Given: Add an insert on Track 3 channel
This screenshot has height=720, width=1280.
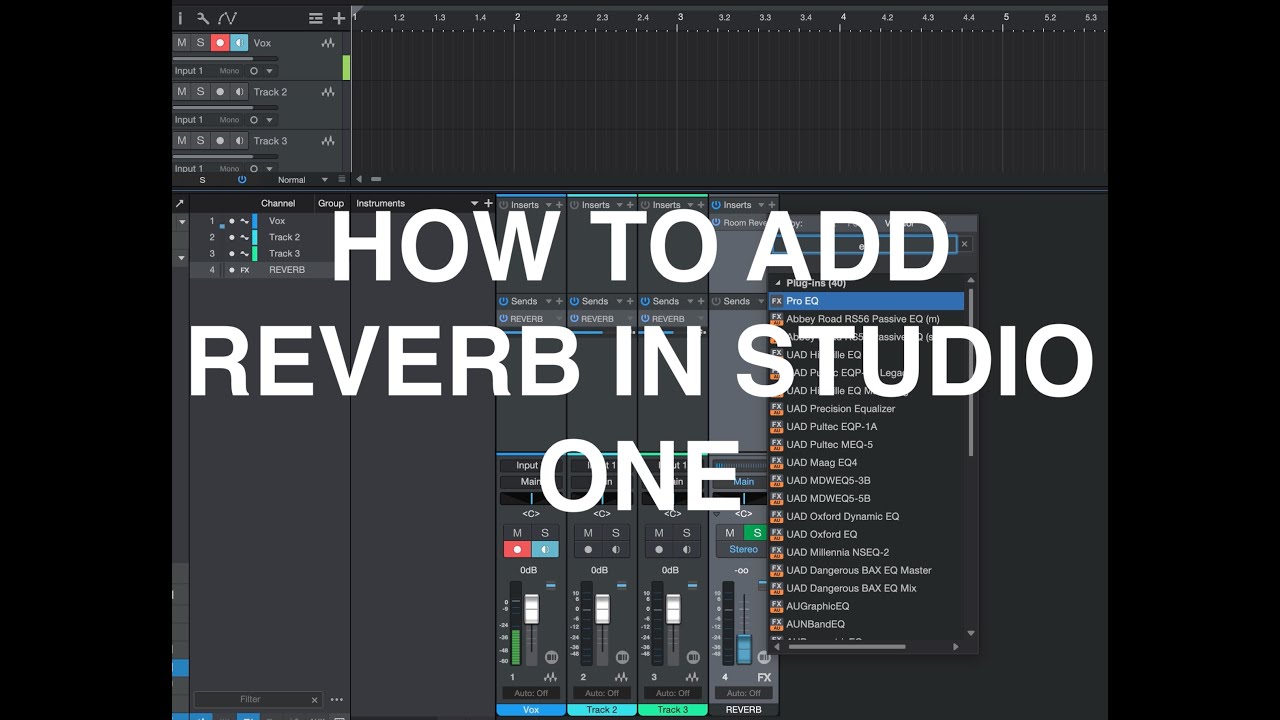Looking at the screenshot, I should point(701,205).
